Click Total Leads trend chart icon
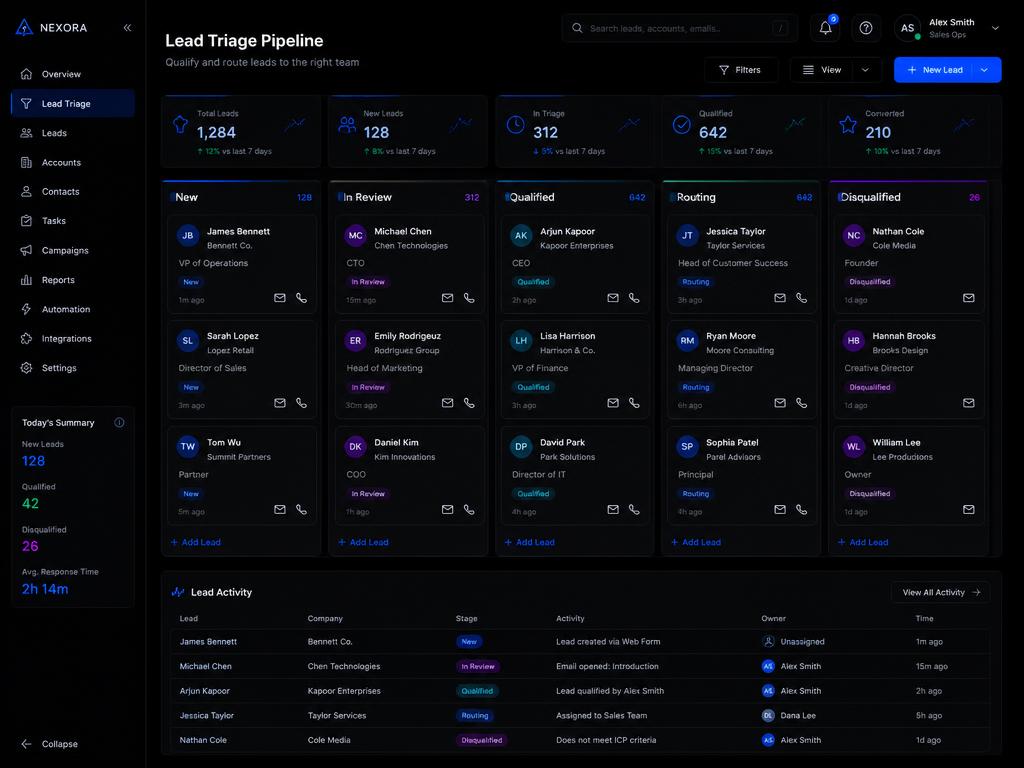1024x768 pixels. point(295,123)
